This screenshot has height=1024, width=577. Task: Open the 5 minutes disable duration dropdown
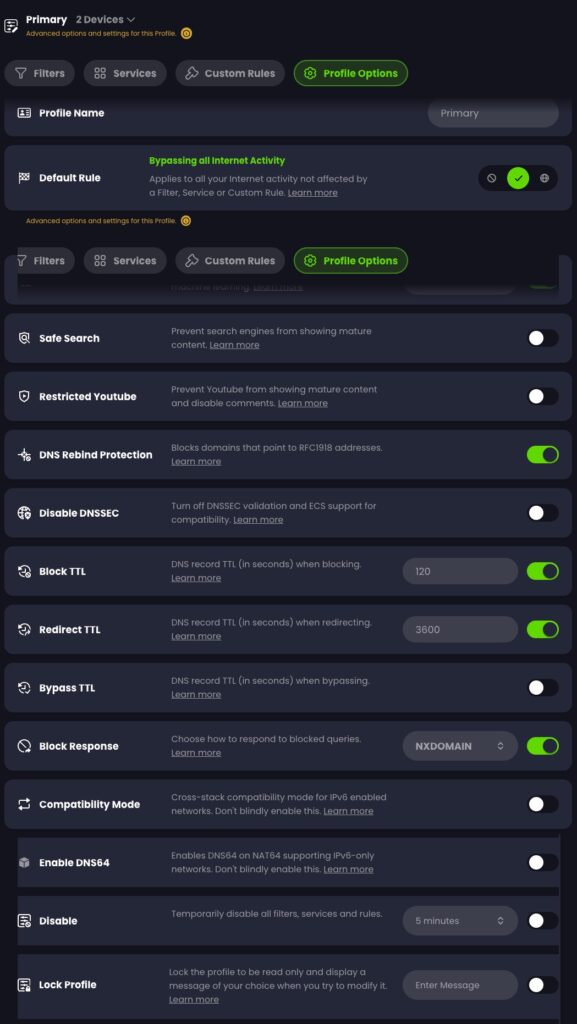(x=460, y=921)
